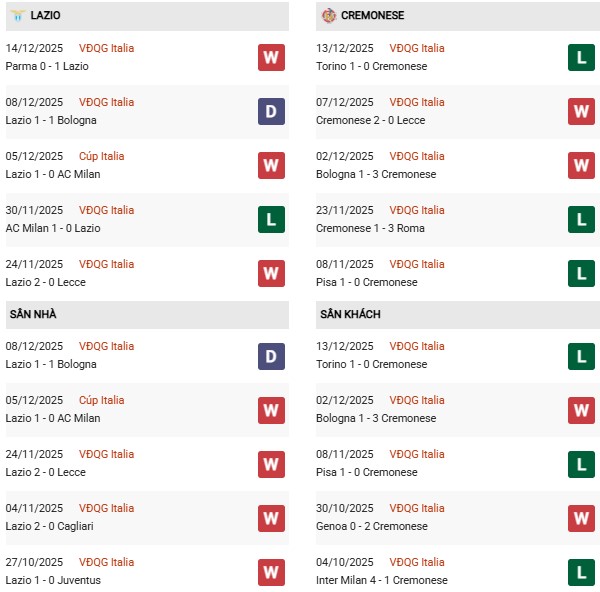Click W badge for Parma 0-1 Lazio

pyautogui.click(x=271, y=57)
